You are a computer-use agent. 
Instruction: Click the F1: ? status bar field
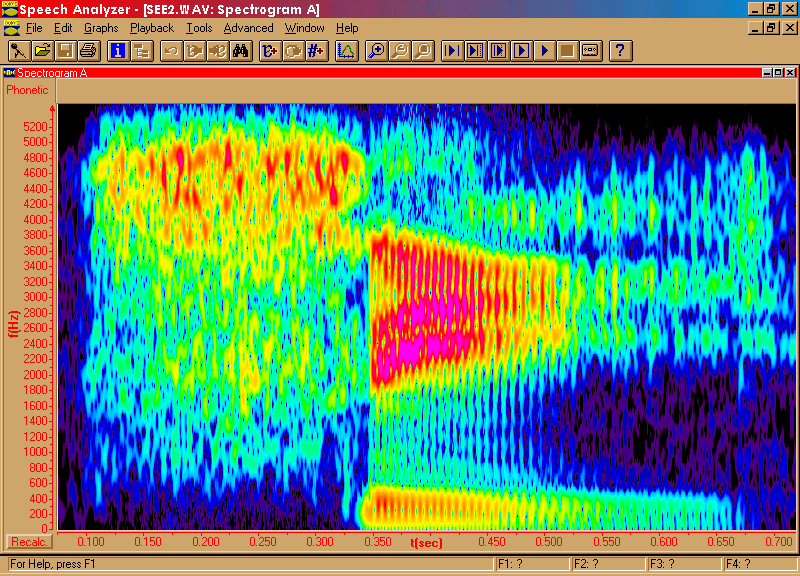point(532,564)
